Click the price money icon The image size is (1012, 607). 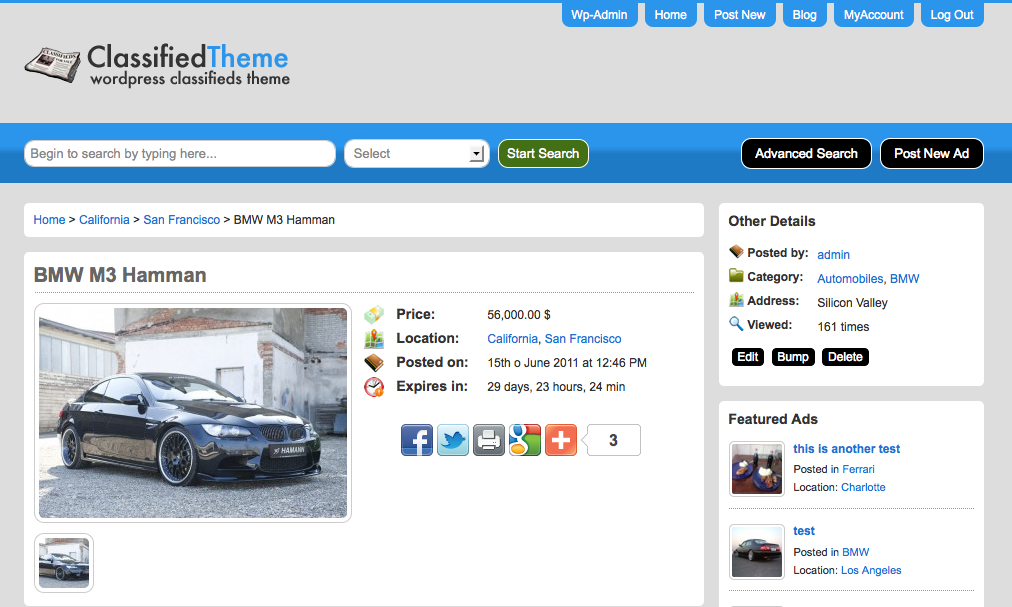[x=374, y=314]
